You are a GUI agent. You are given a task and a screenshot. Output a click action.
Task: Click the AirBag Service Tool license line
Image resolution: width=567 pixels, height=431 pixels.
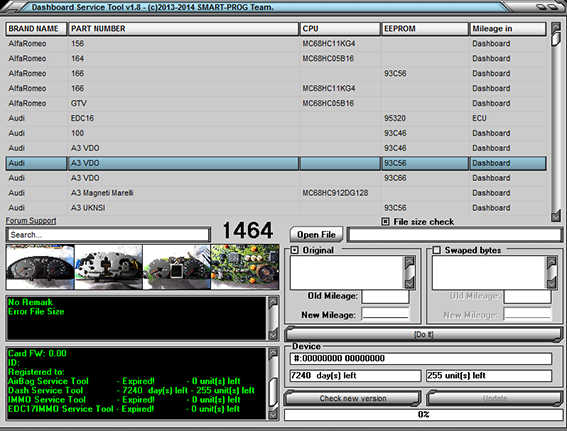coord(124,381)
